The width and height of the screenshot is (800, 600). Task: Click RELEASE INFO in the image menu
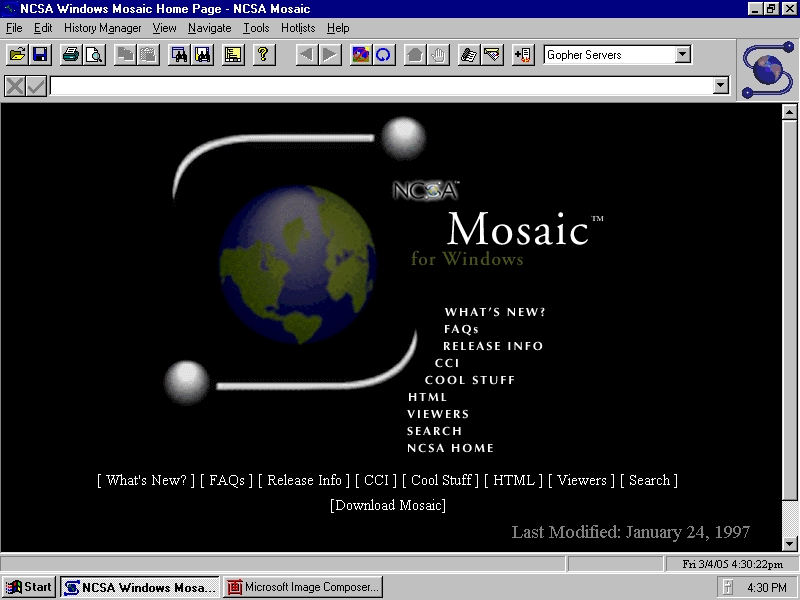[493, 346]
